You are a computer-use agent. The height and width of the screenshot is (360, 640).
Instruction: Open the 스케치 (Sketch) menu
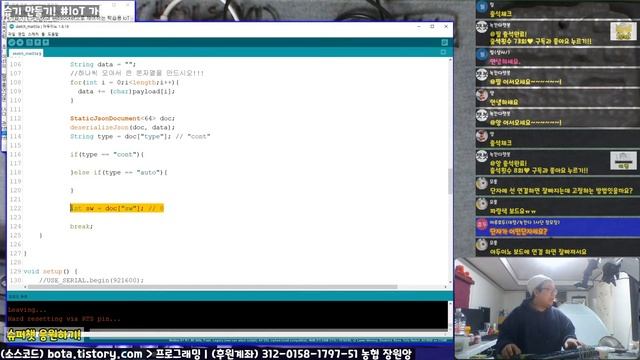point(33,34)
